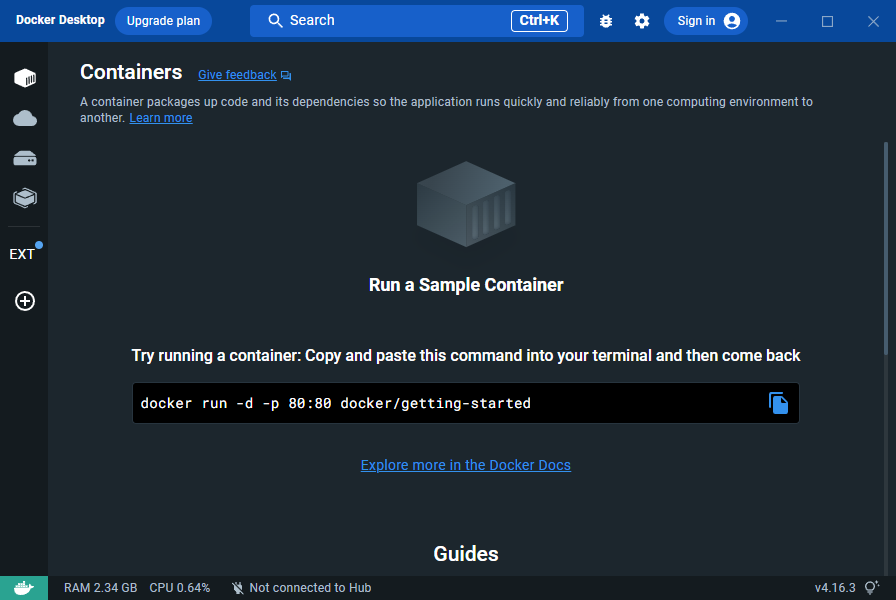The width and height of the screenshot is (896, 600).
Task: Click the Containers page title
Action: (x=131, y=72)
